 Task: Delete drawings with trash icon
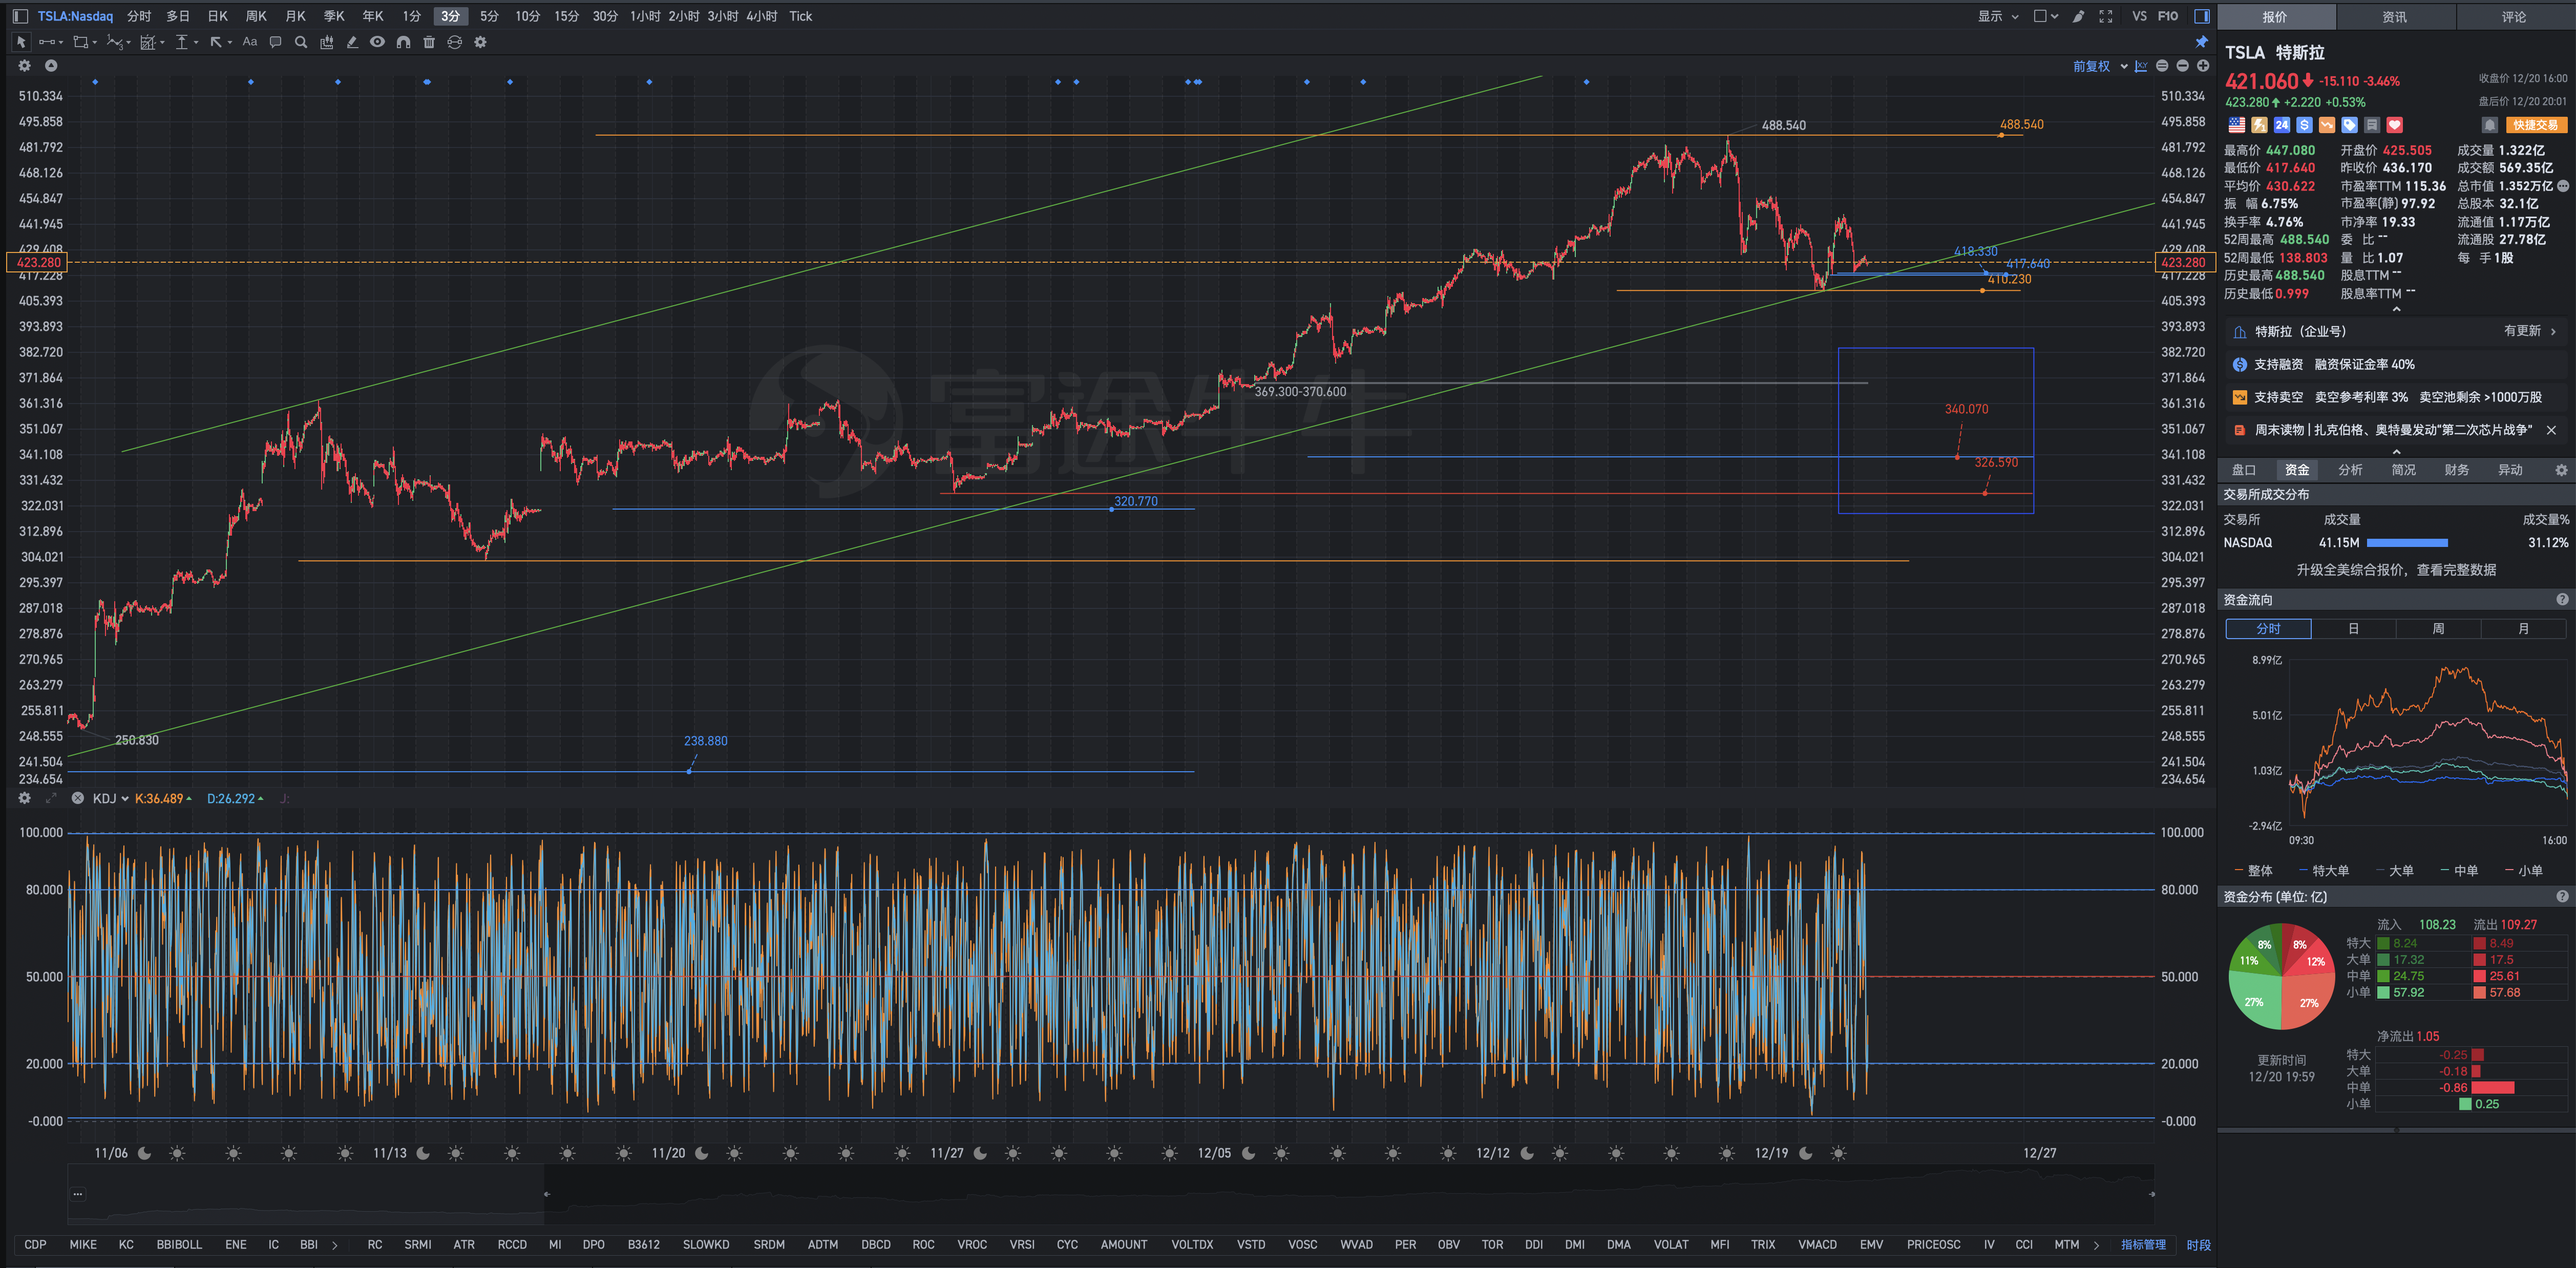click(x=429, y=42)
